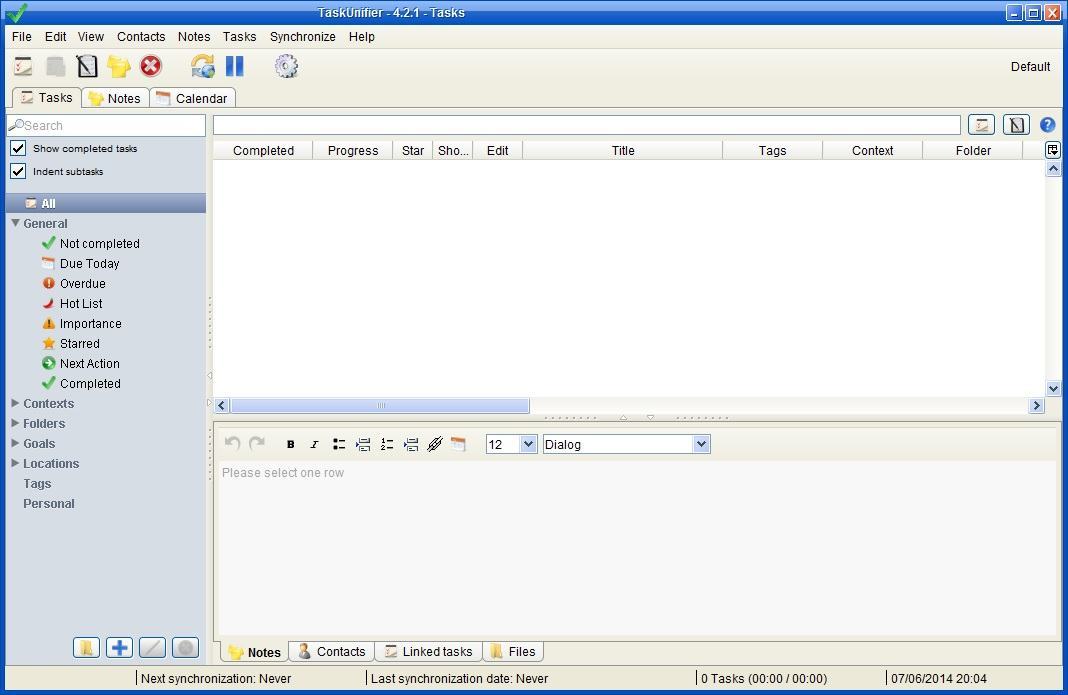Click the quick task entry field

click(x=586, y=125)
